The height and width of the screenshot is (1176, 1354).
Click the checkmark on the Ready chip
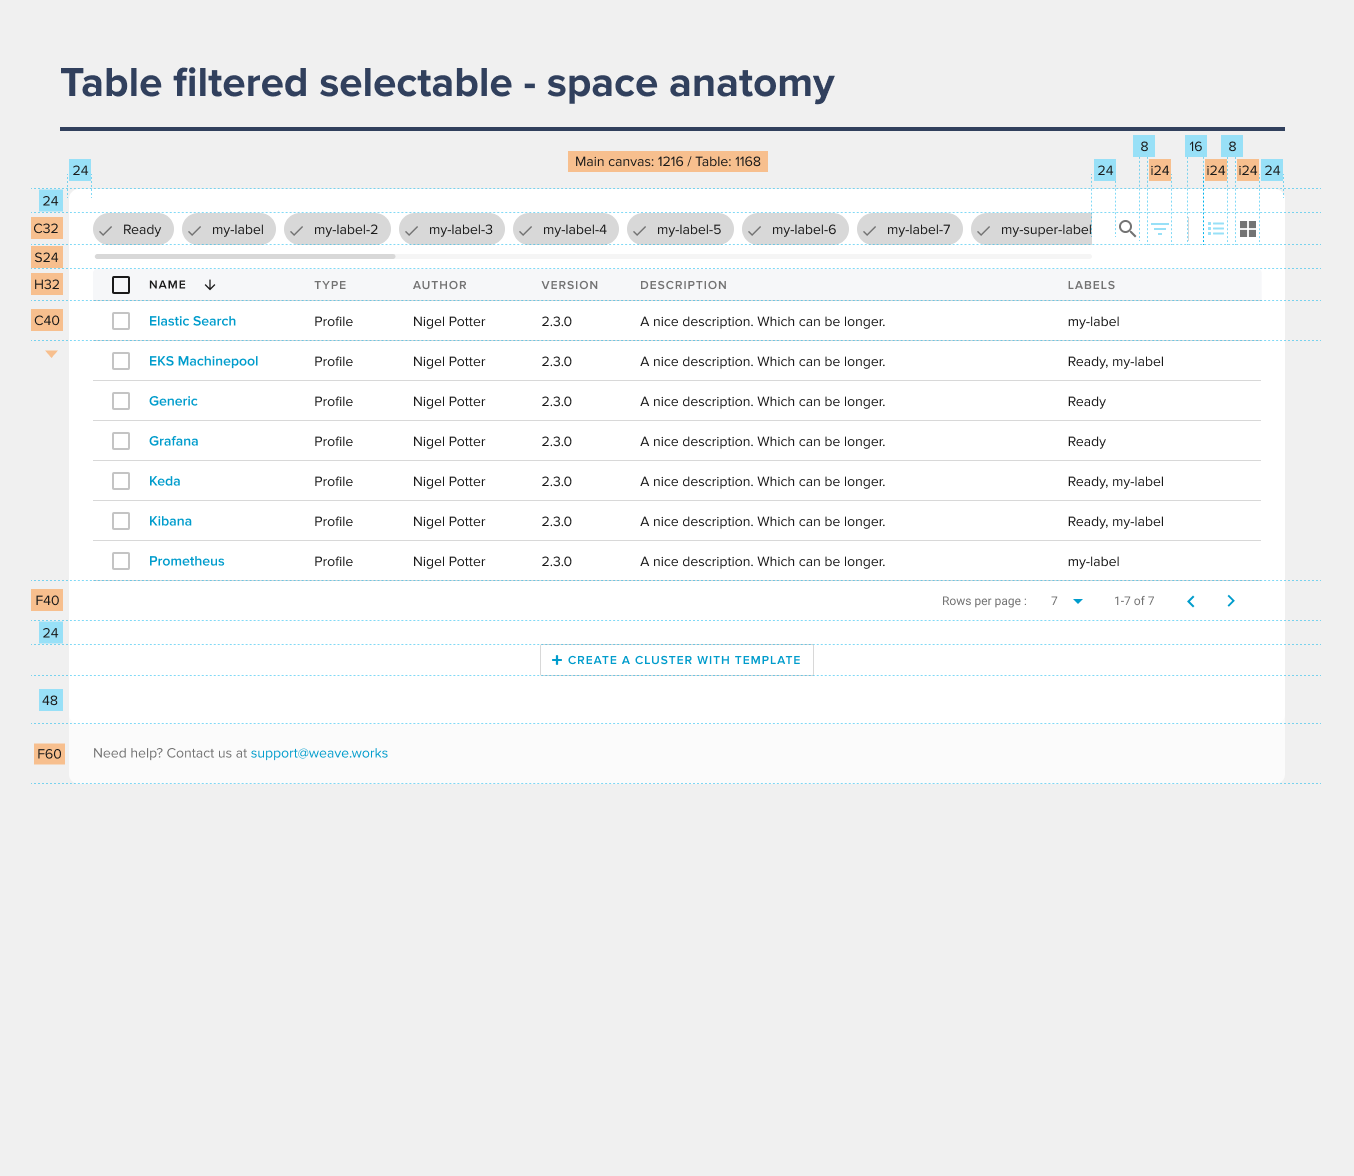[105, 229]
